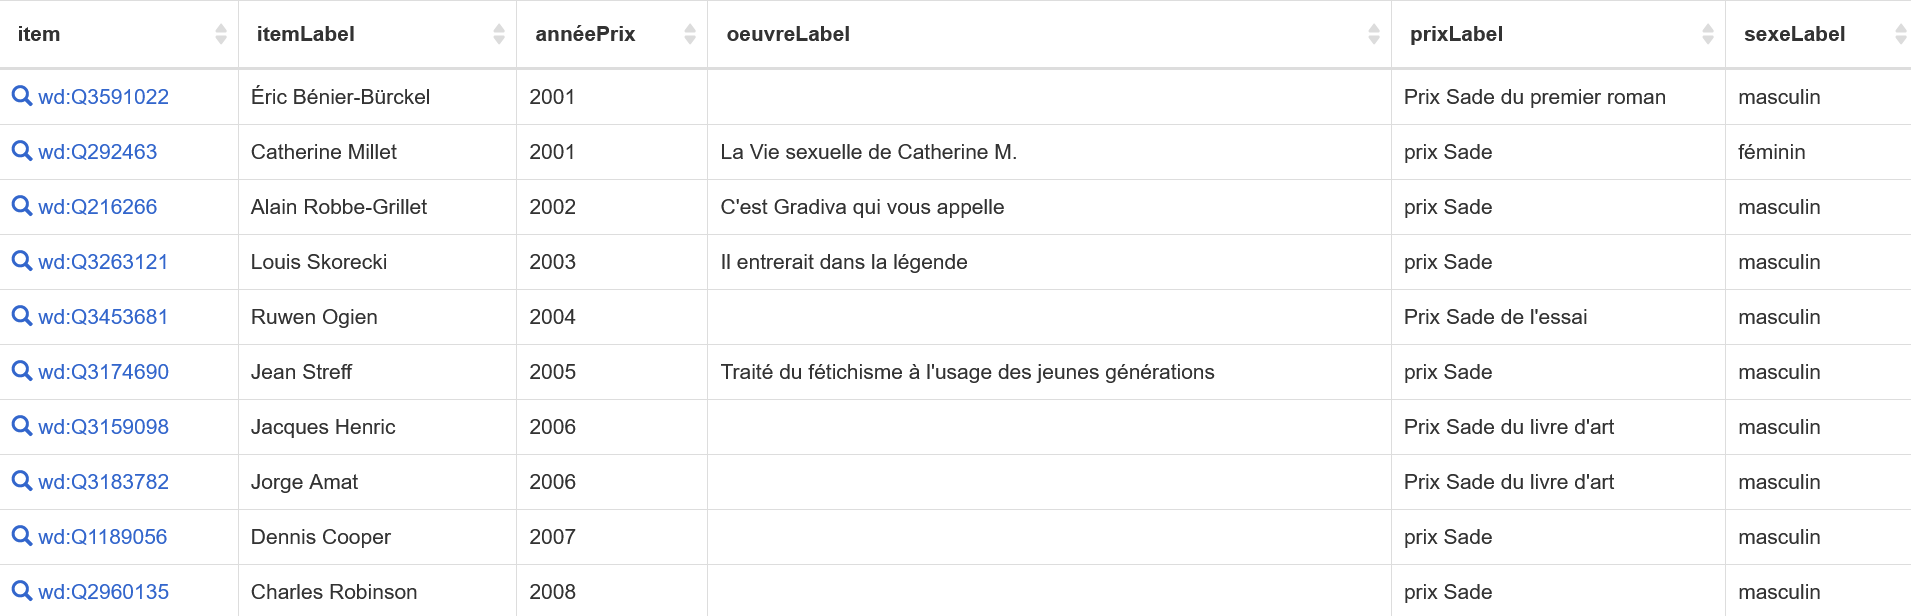This screenshot has height=616, width=1911.
Task: Sort by itemLabel using sort arrows
Action: 499,34
